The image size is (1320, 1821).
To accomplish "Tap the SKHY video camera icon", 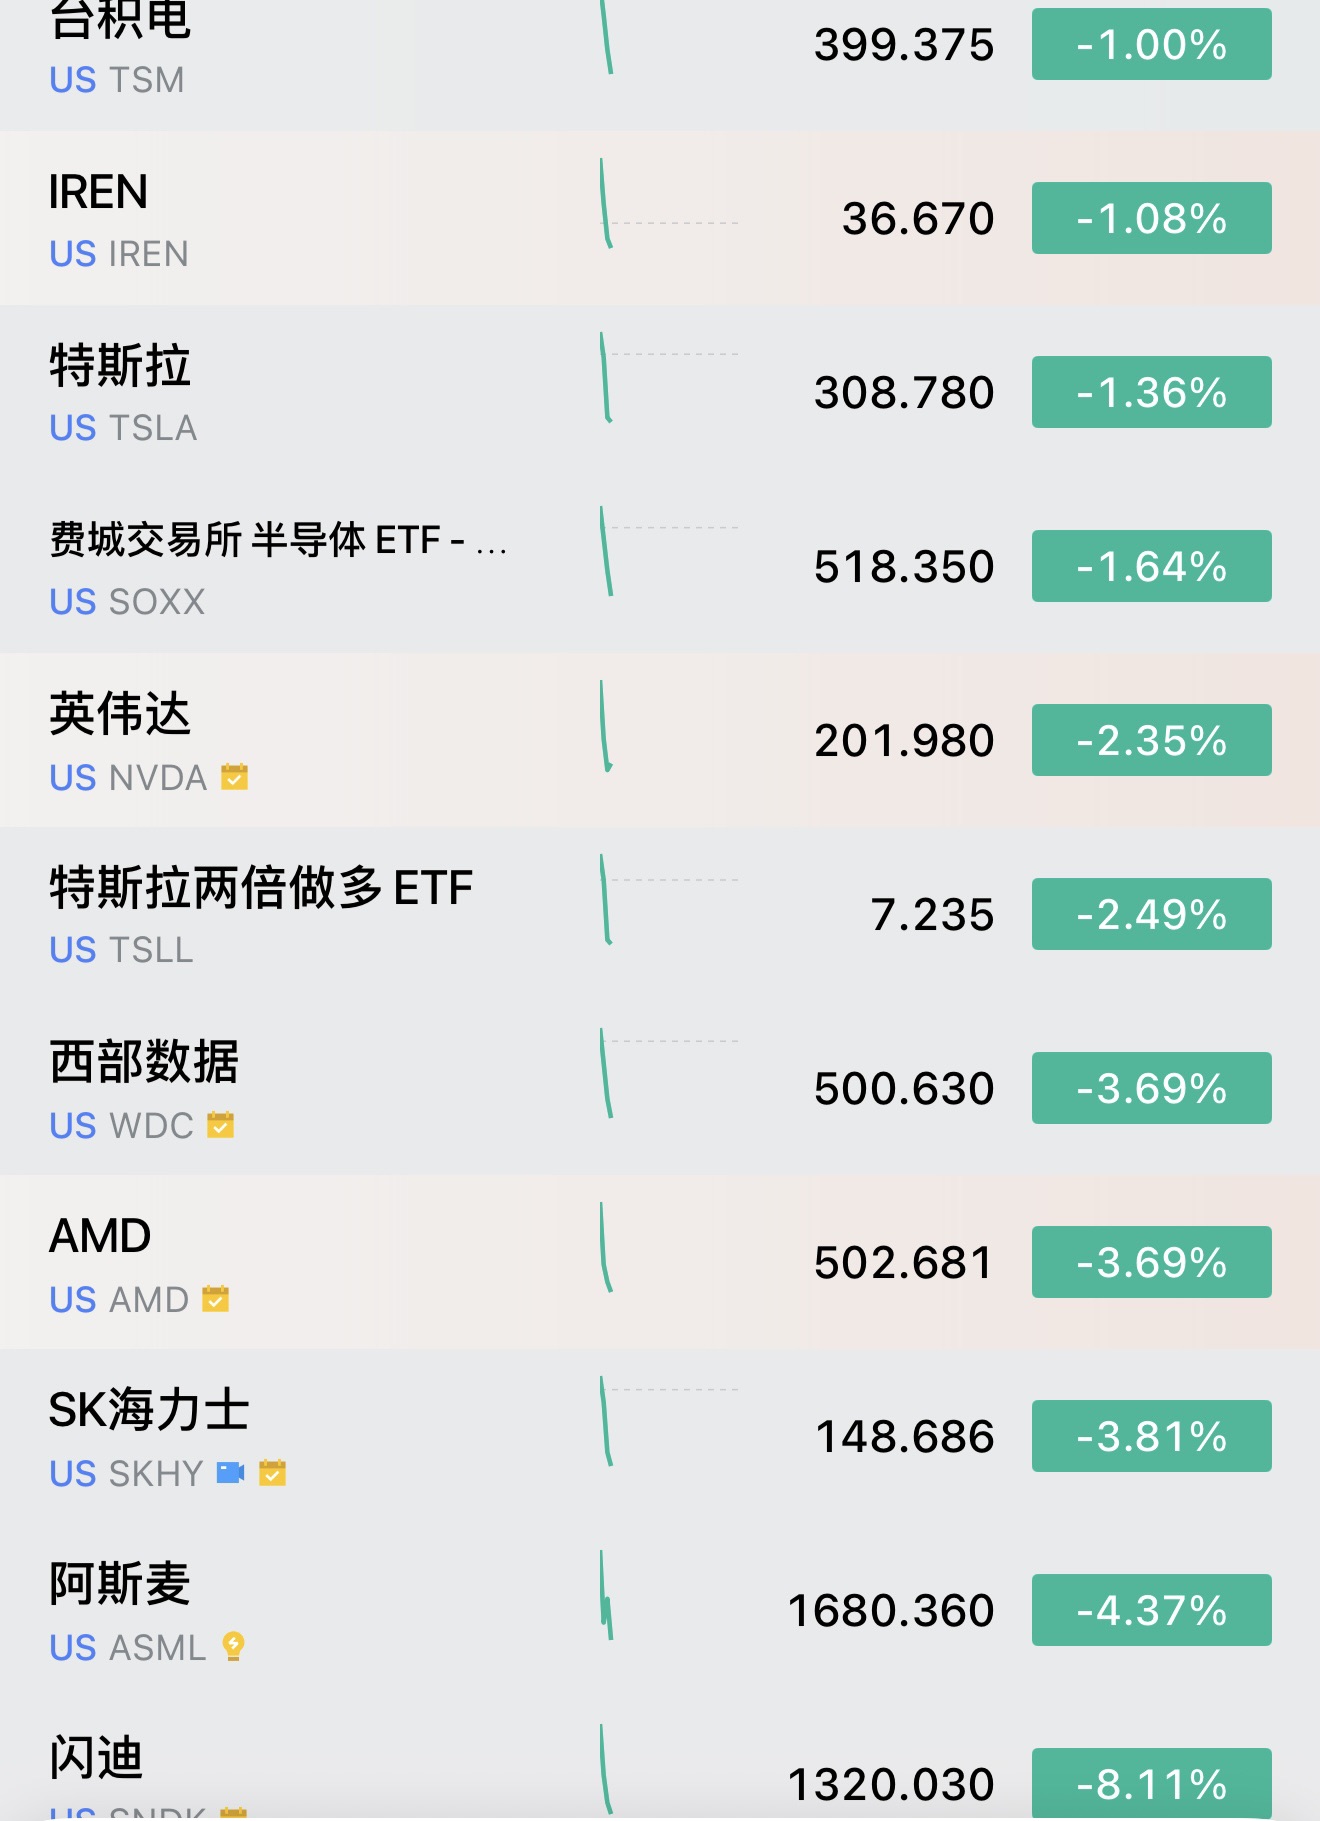I will point(231,1472).
